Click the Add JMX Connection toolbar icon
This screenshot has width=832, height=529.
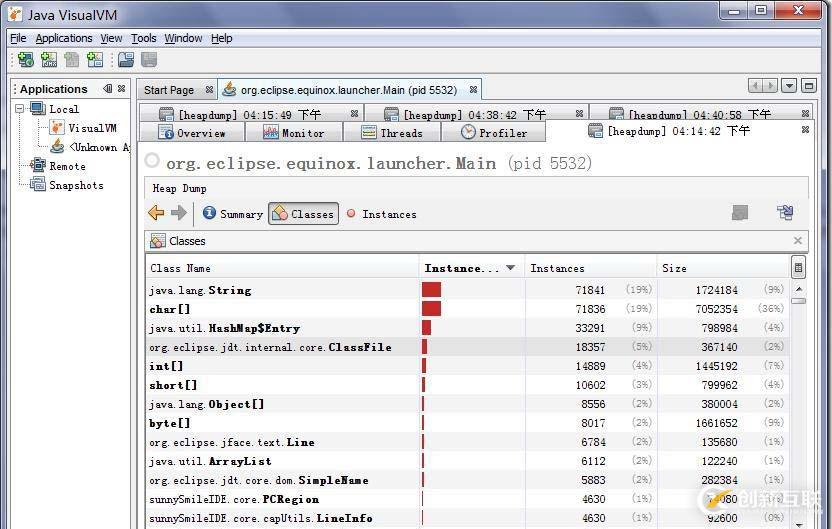tap(49, 59)
